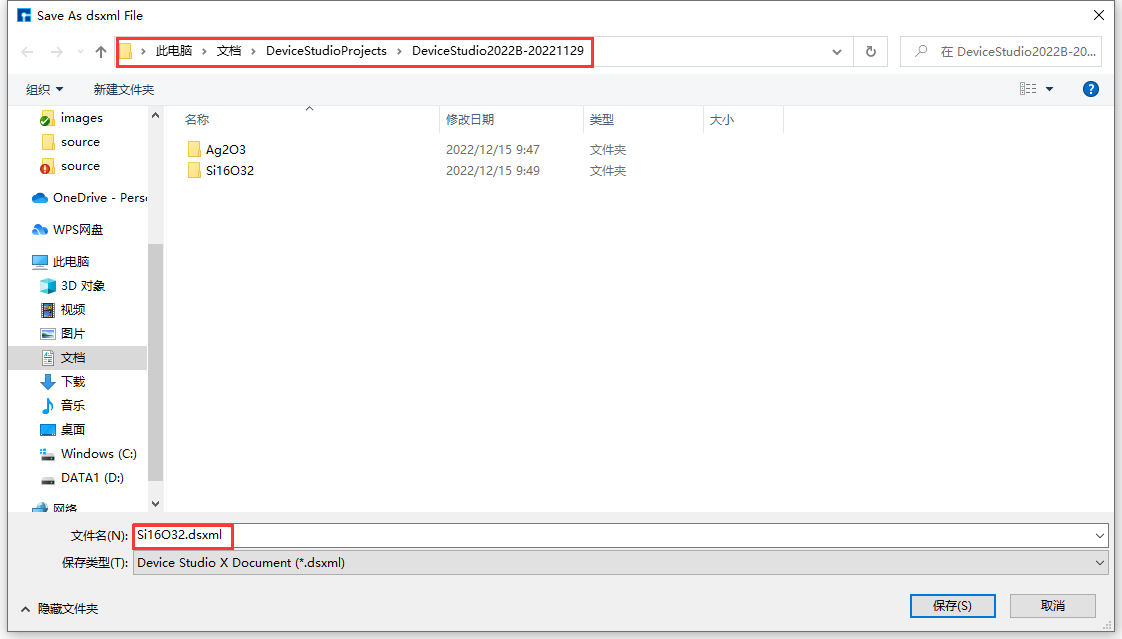
Task: Open the 组织 menu
Action: 44,90
